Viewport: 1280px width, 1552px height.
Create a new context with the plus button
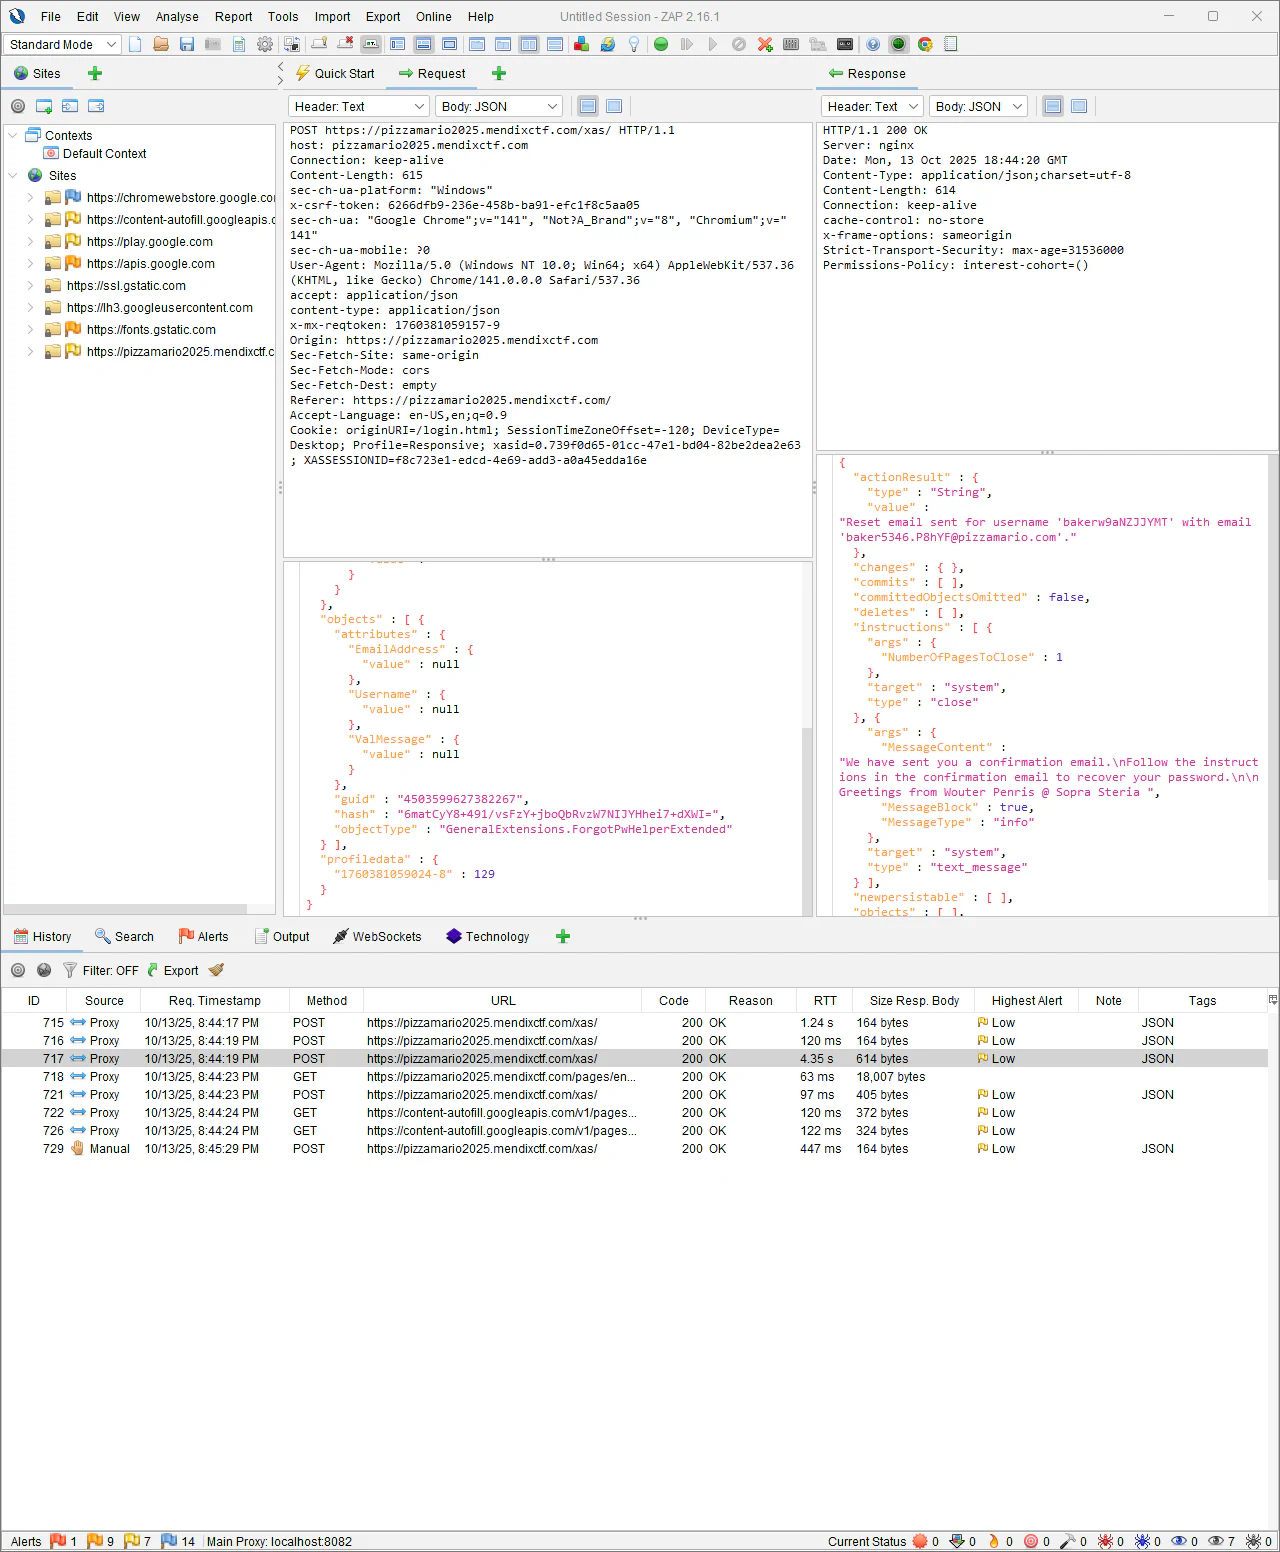point(94,72)
